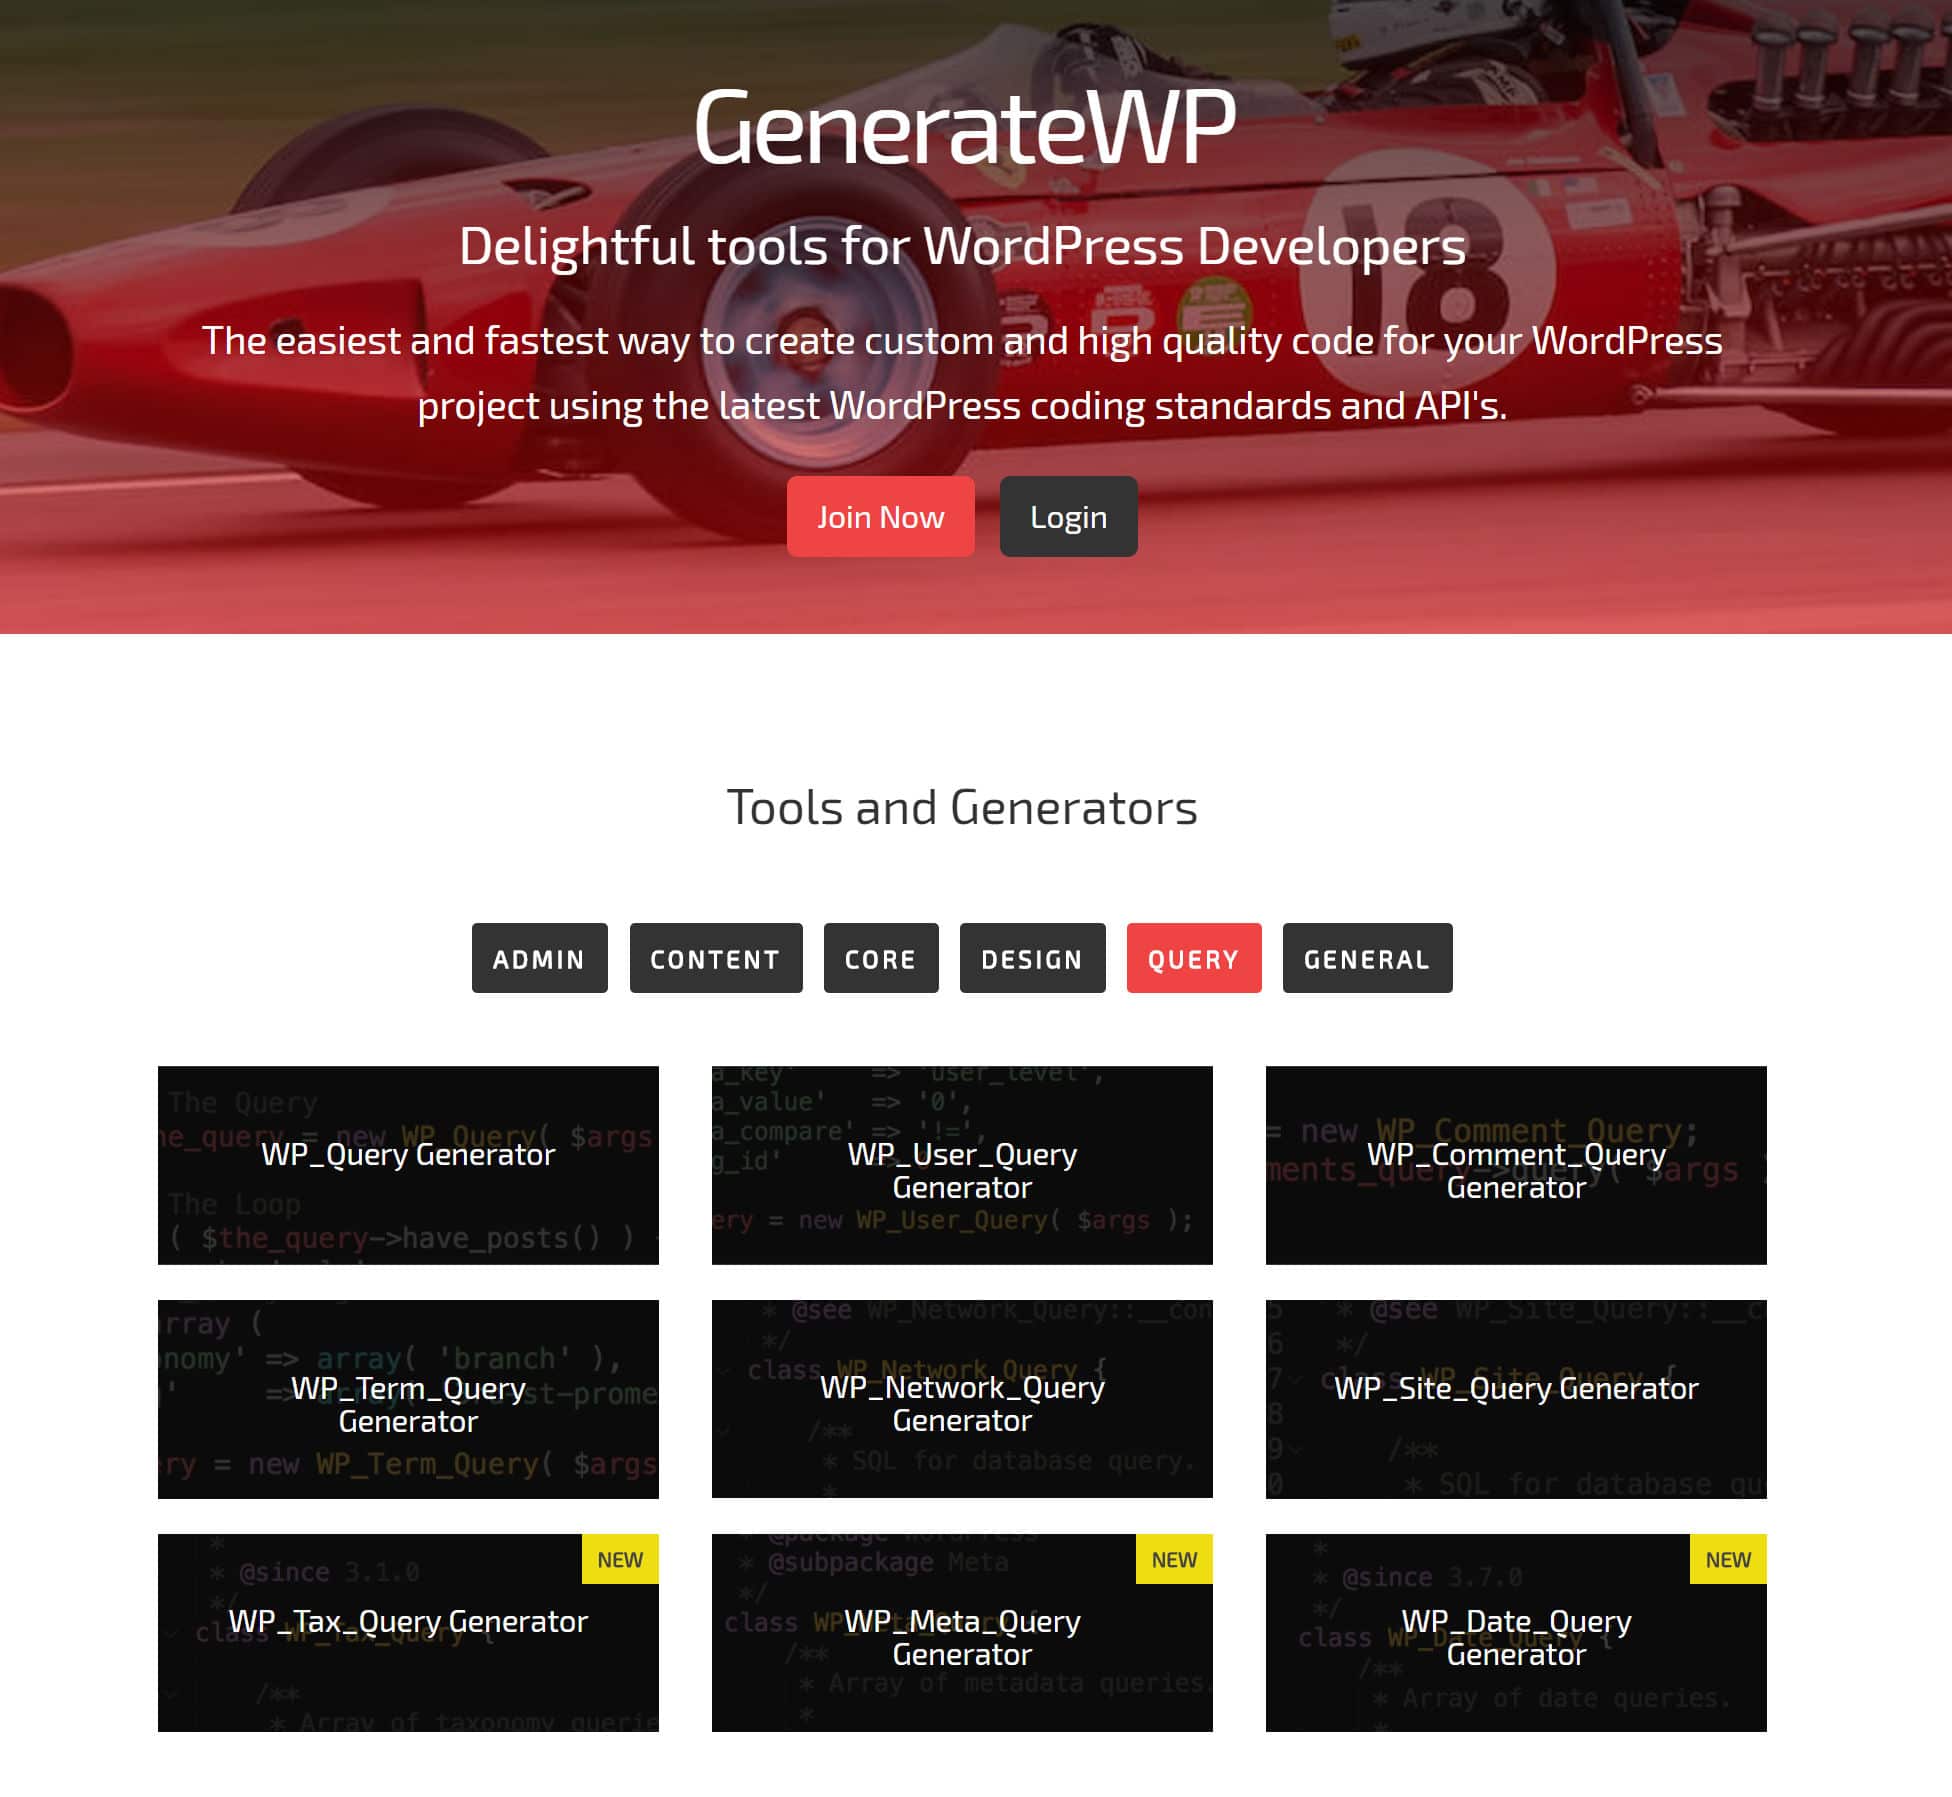1952x1797 pixels.
Task: Select the WP_Comment_Query Generator
Action: pos(1517,1165)
